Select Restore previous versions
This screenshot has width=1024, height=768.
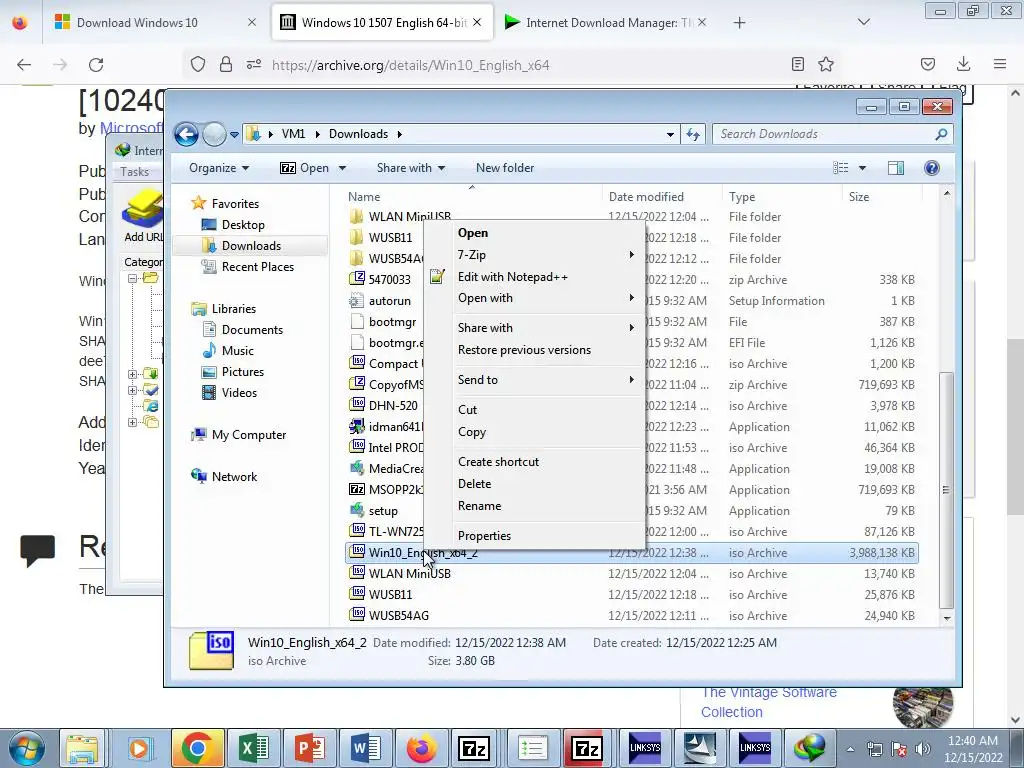pyautogui.click(x=524, y=350)
